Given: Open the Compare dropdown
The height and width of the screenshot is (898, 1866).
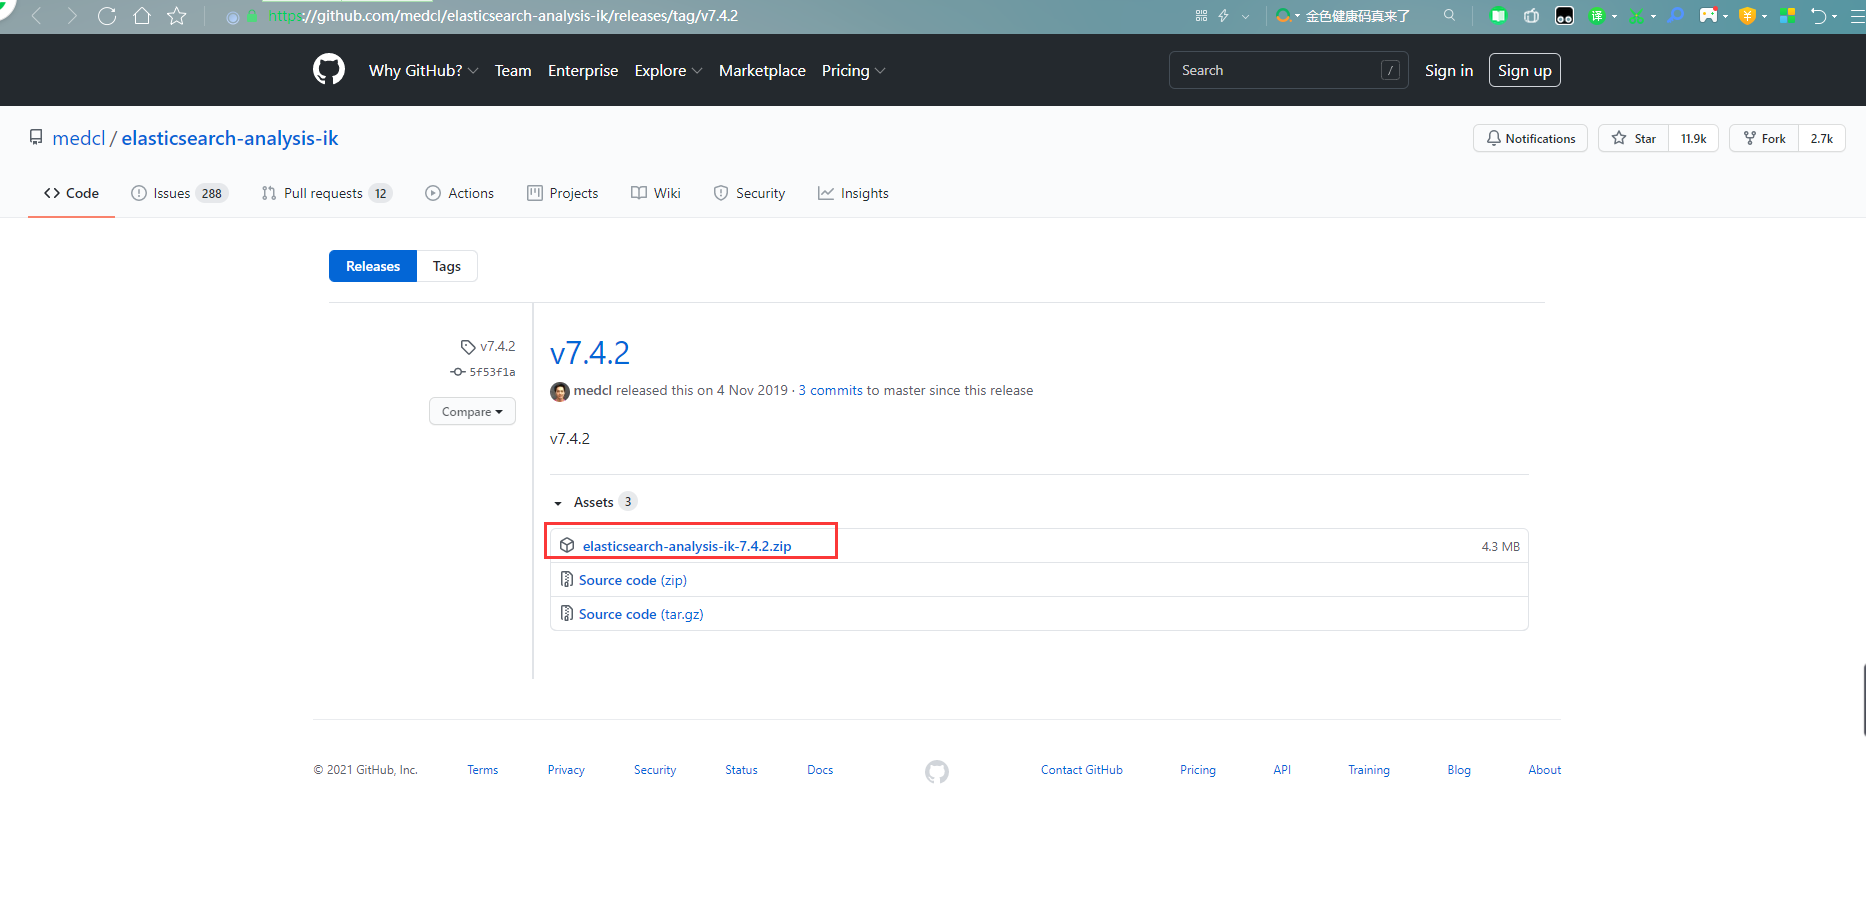Looking at the screenshot, I should pyautogui.click(x=472, y=411).
